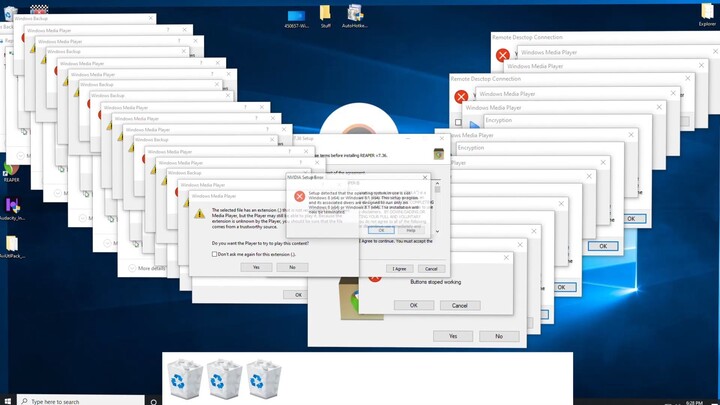Open the REAPER desktop shortcut

coord(11,171)
